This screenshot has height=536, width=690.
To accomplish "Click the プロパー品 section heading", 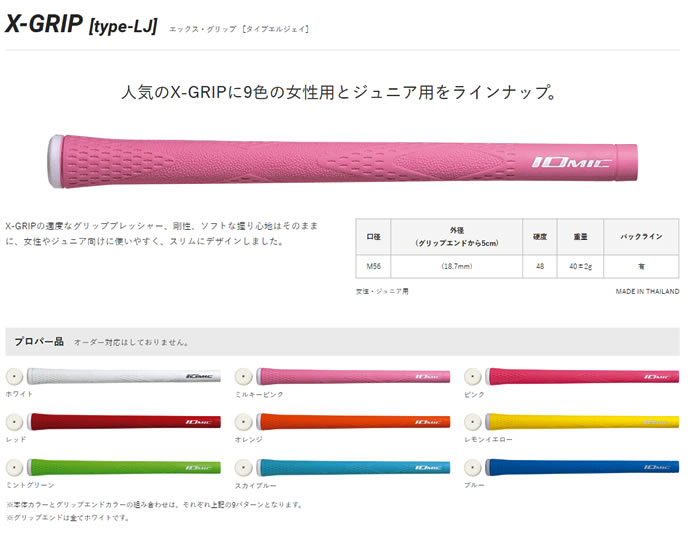I will coord(39,341).
